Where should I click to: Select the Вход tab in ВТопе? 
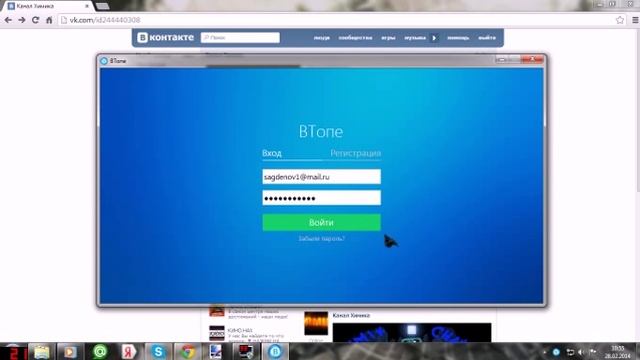pos(272,153)
